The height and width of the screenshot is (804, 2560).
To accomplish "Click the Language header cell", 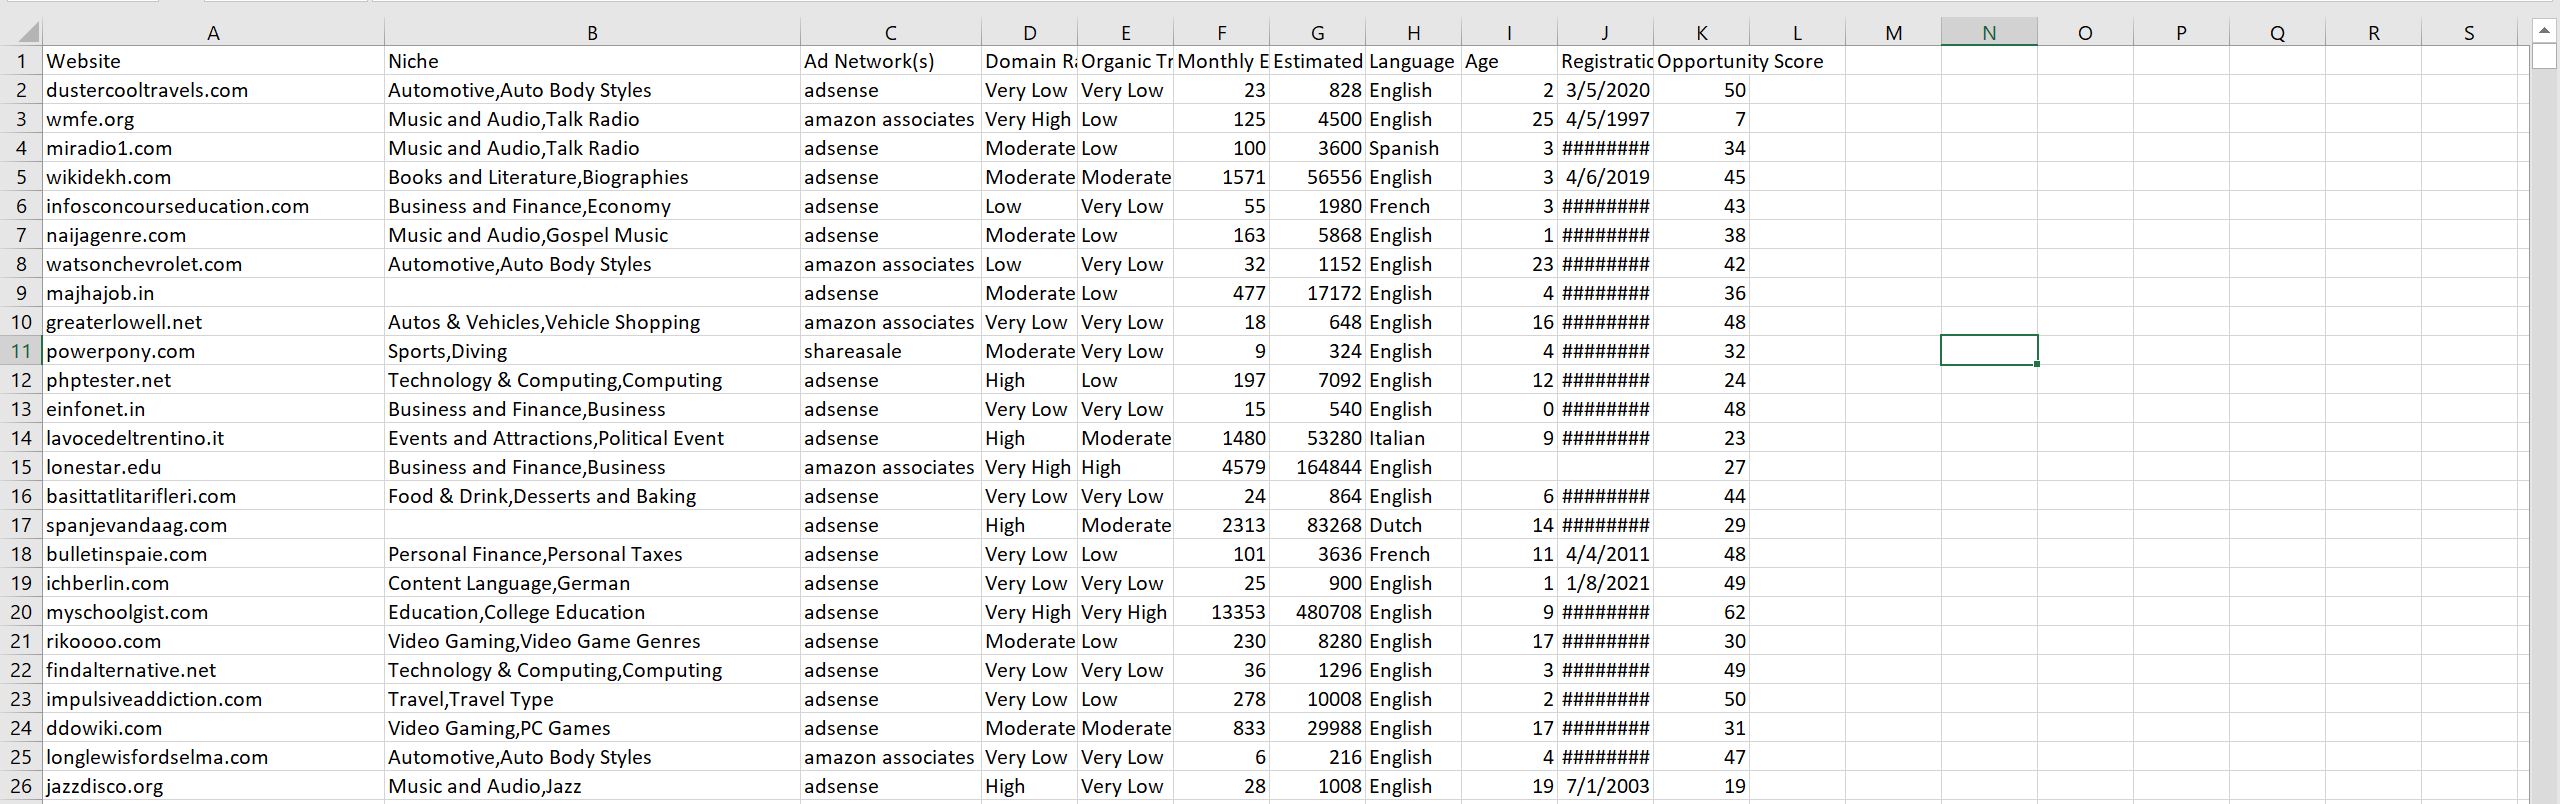I will click(x=1413, y=61).
